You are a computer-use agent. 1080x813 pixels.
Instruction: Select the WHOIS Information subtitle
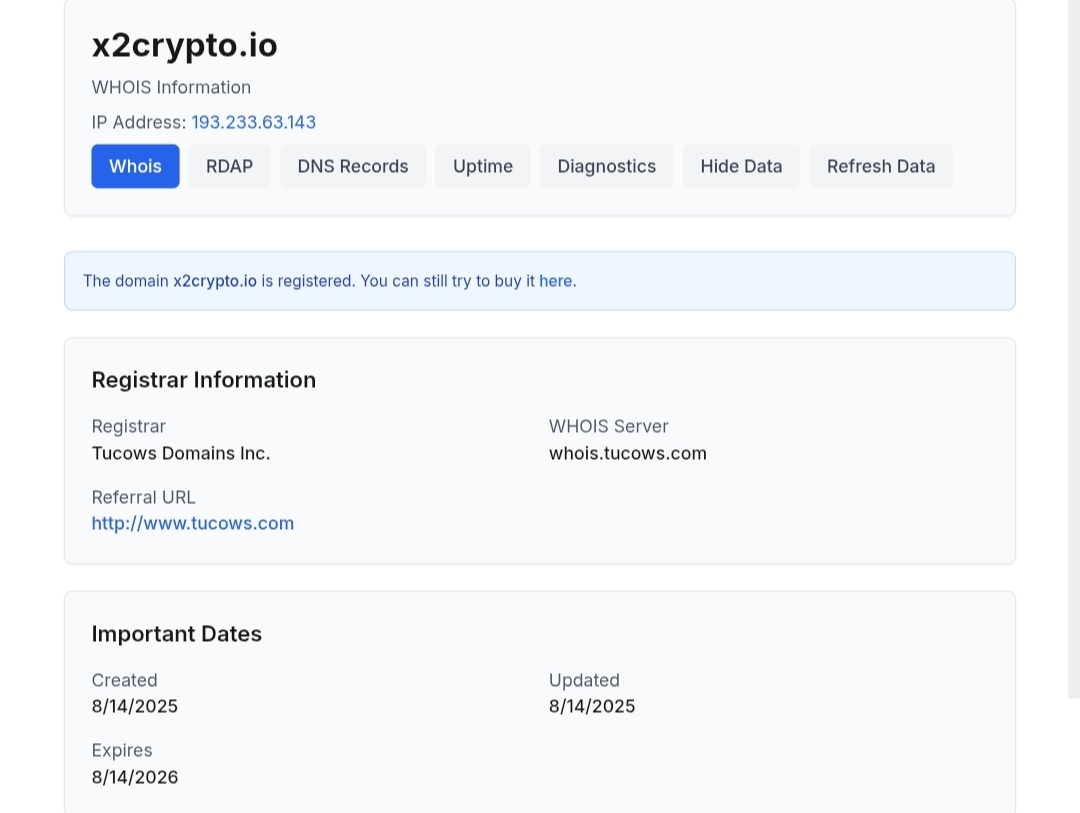click(171, 87)
